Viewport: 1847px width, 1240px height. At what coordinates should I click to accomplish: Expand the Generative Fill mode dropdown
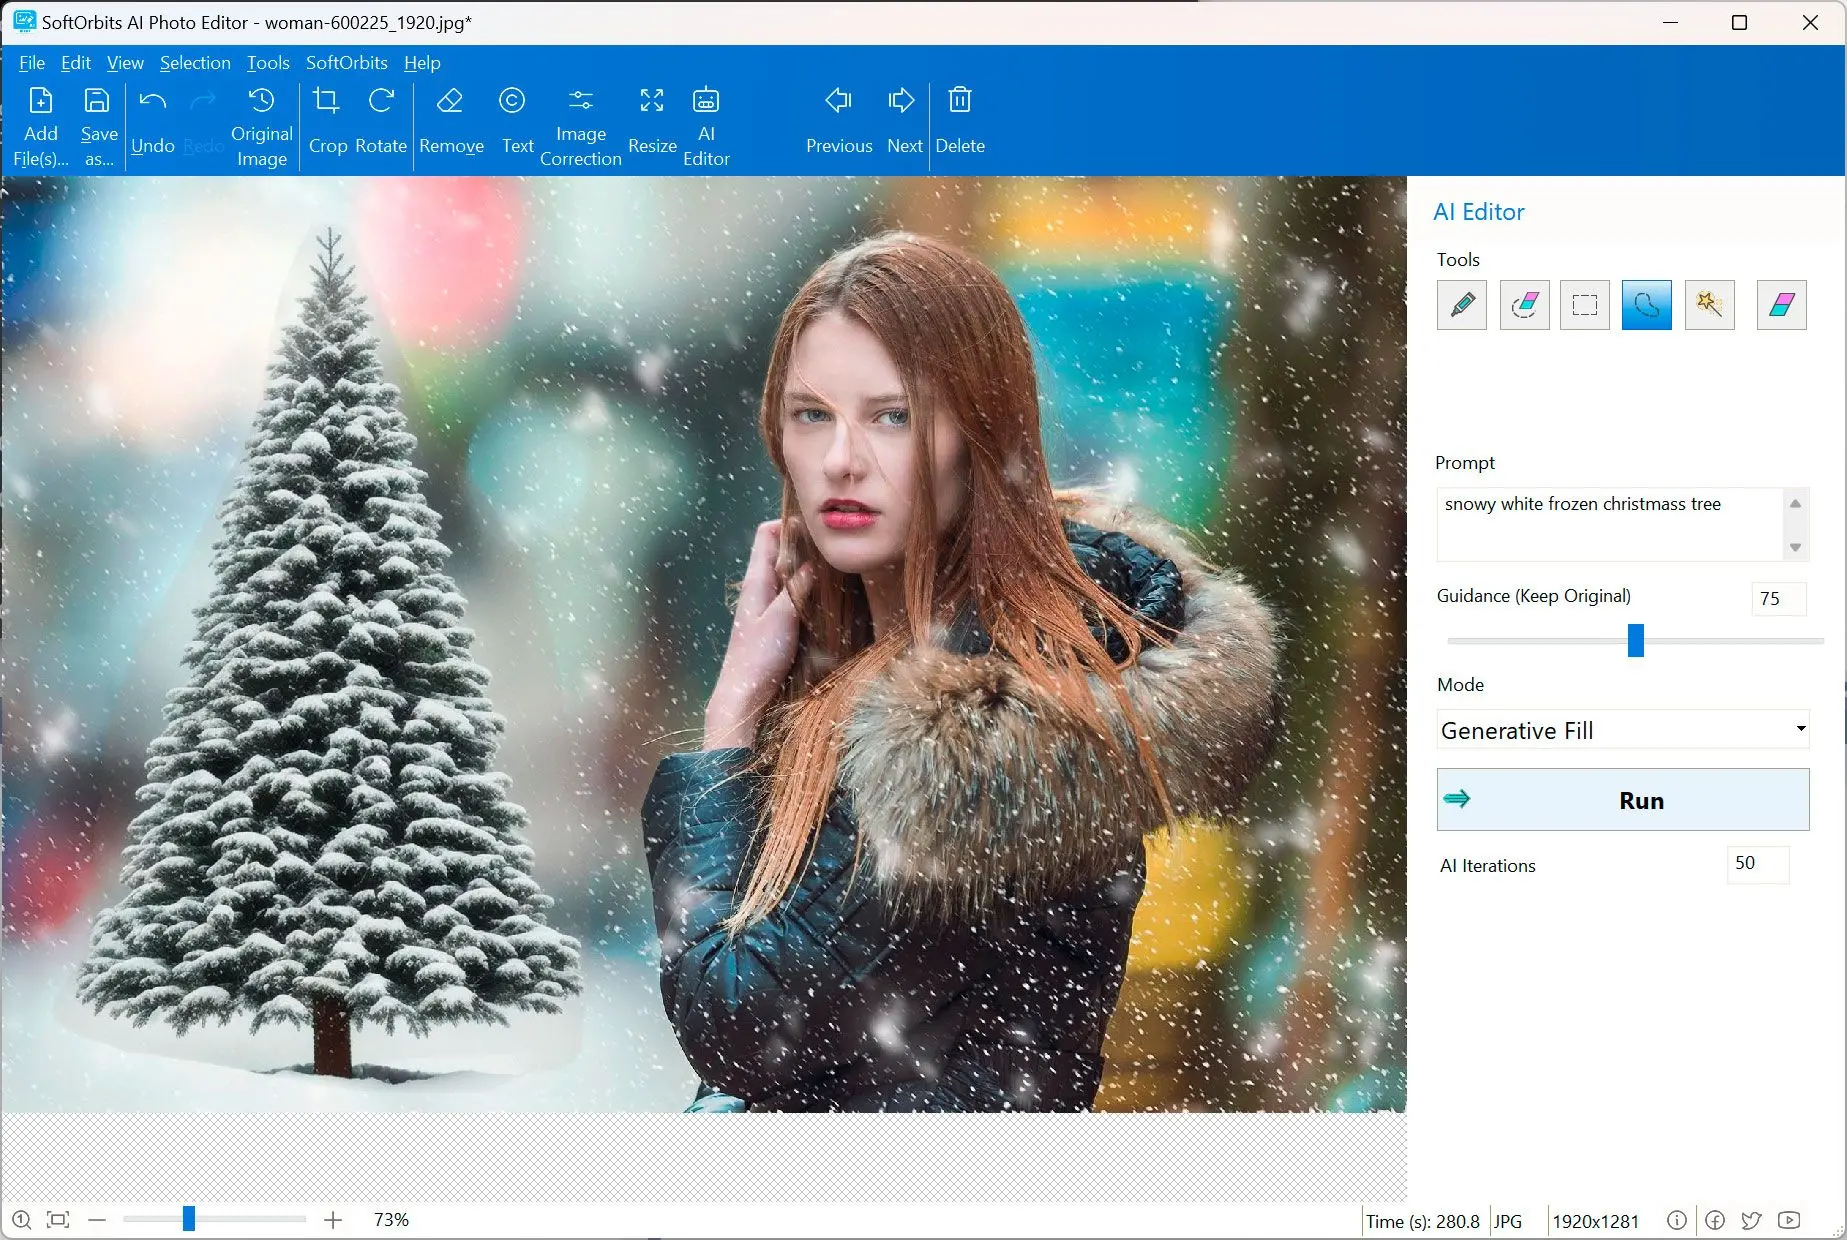[x=1800, y=729]
